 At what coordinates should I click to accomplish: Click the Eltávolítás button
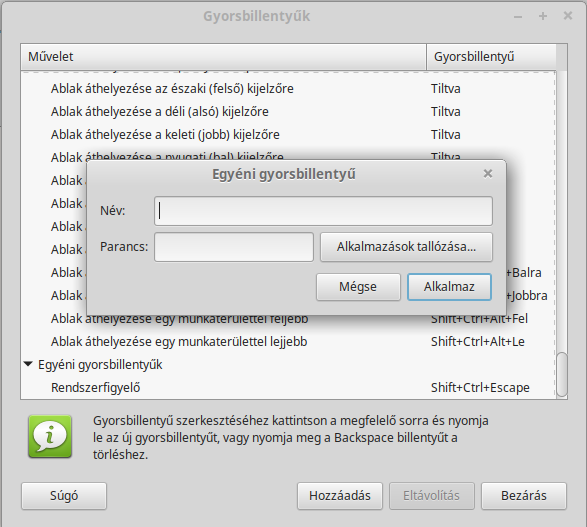[x=432, y=496]
